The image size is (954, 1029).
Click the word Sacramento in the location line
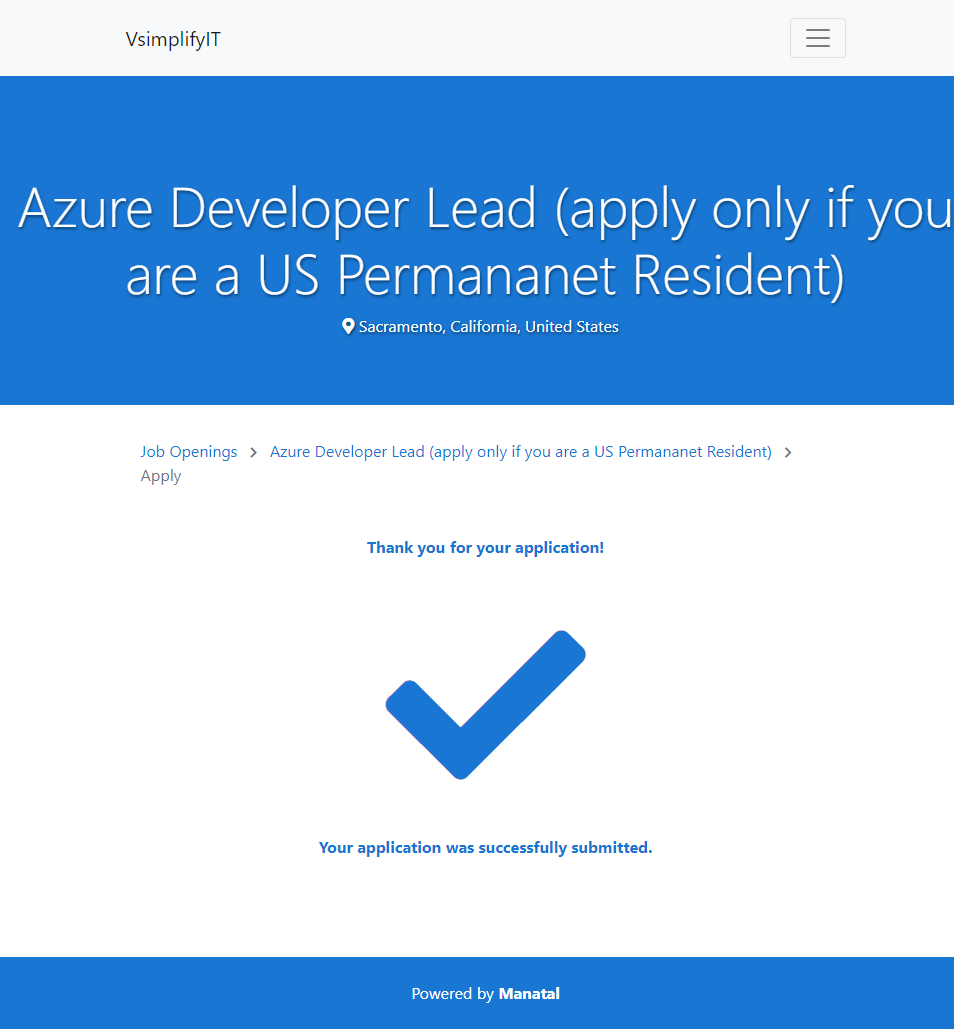click(x=401, y=327)
